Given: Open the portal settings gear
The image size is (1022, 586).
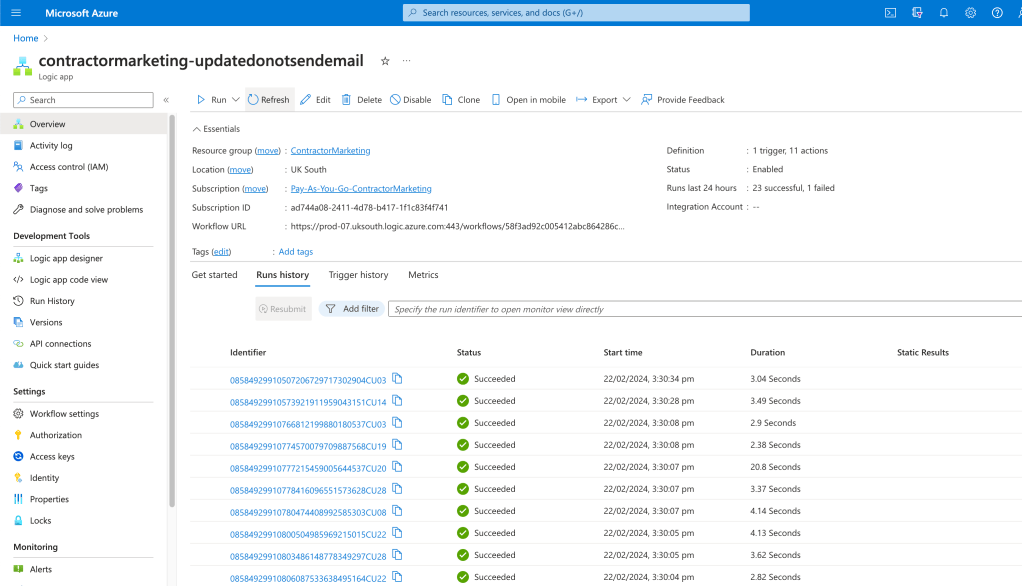Looking at the screenshot, I should [x=971, y=12].
